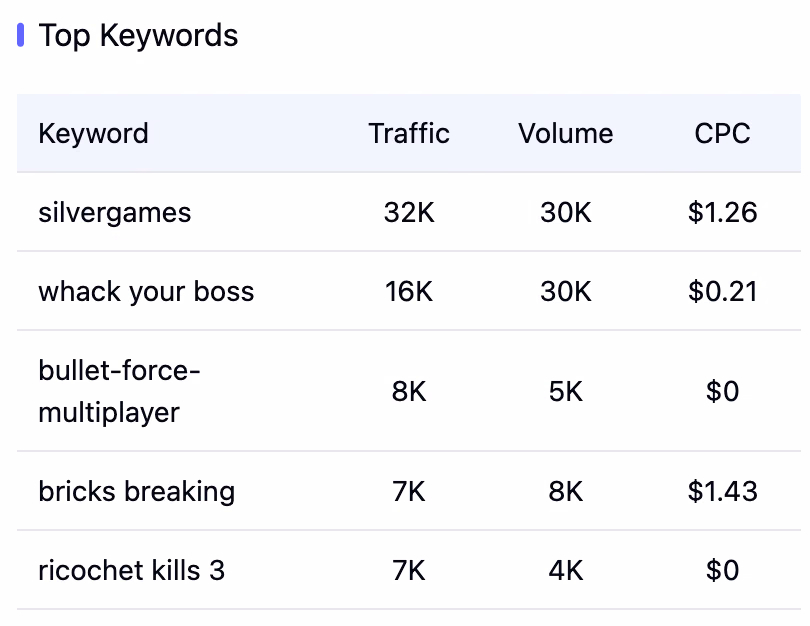This screenshot has height=626, width=810.
Task: Click the $1.26 CPC value
Action: pyautogui.click(x=722, y=212)
